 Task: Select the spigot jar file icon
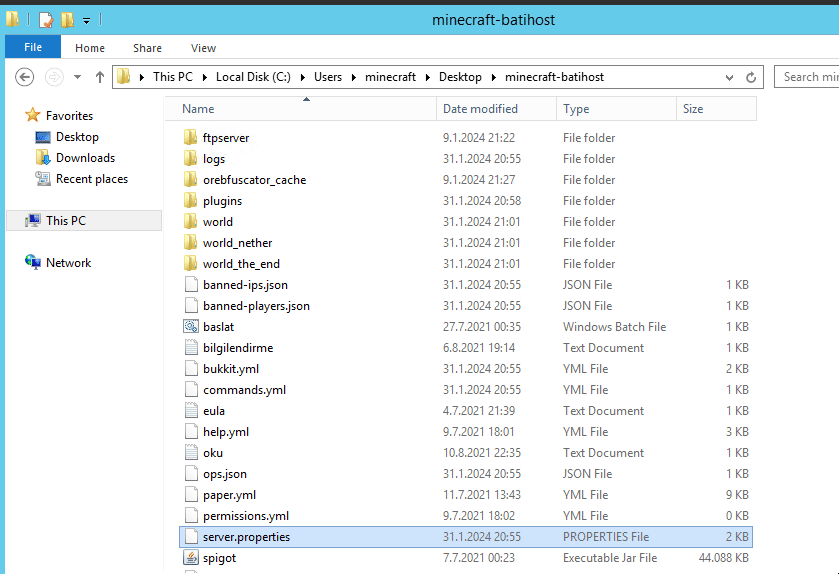192,558
